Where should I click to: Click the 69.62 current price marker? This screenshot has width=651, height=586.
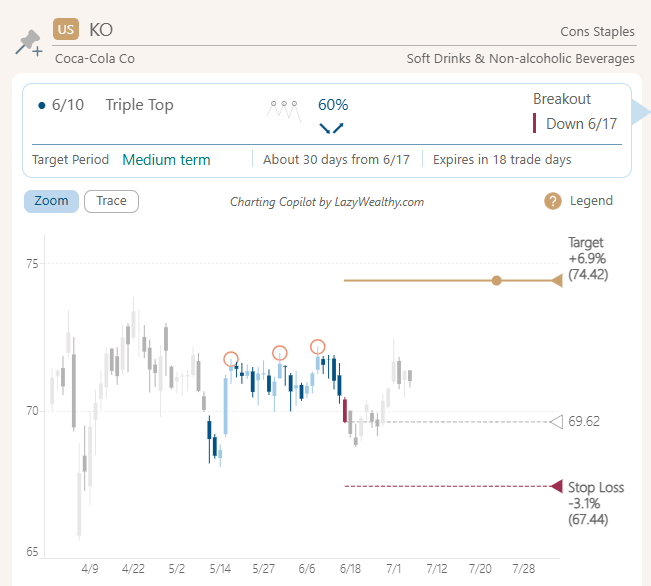(557, 422)
